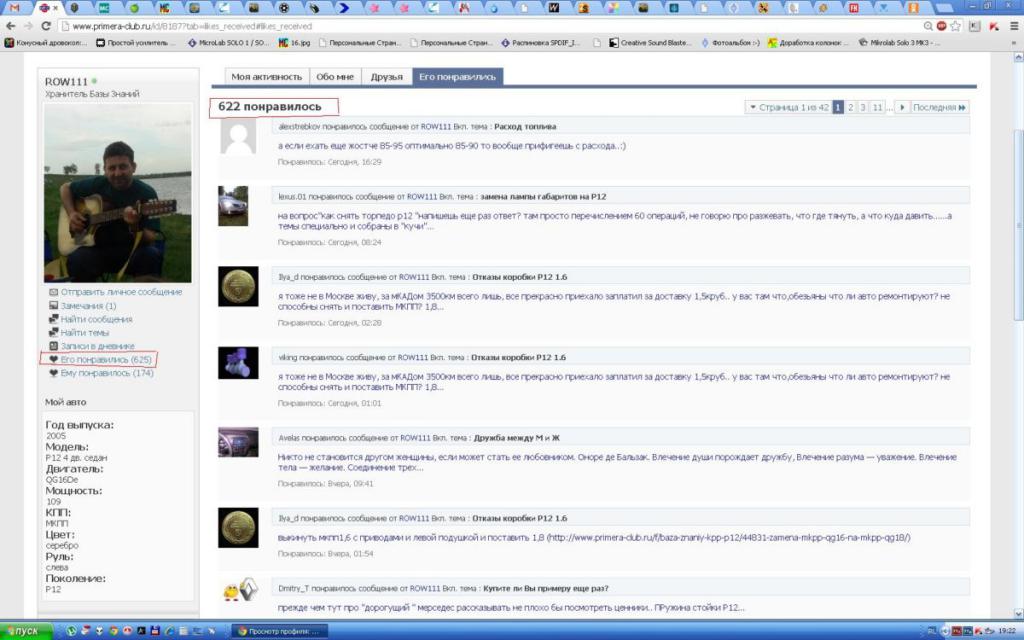Viewport: 1024px width, 640px height.
Task: Click the taskbar clock showing 19:22
Action: pos(1007,632)
